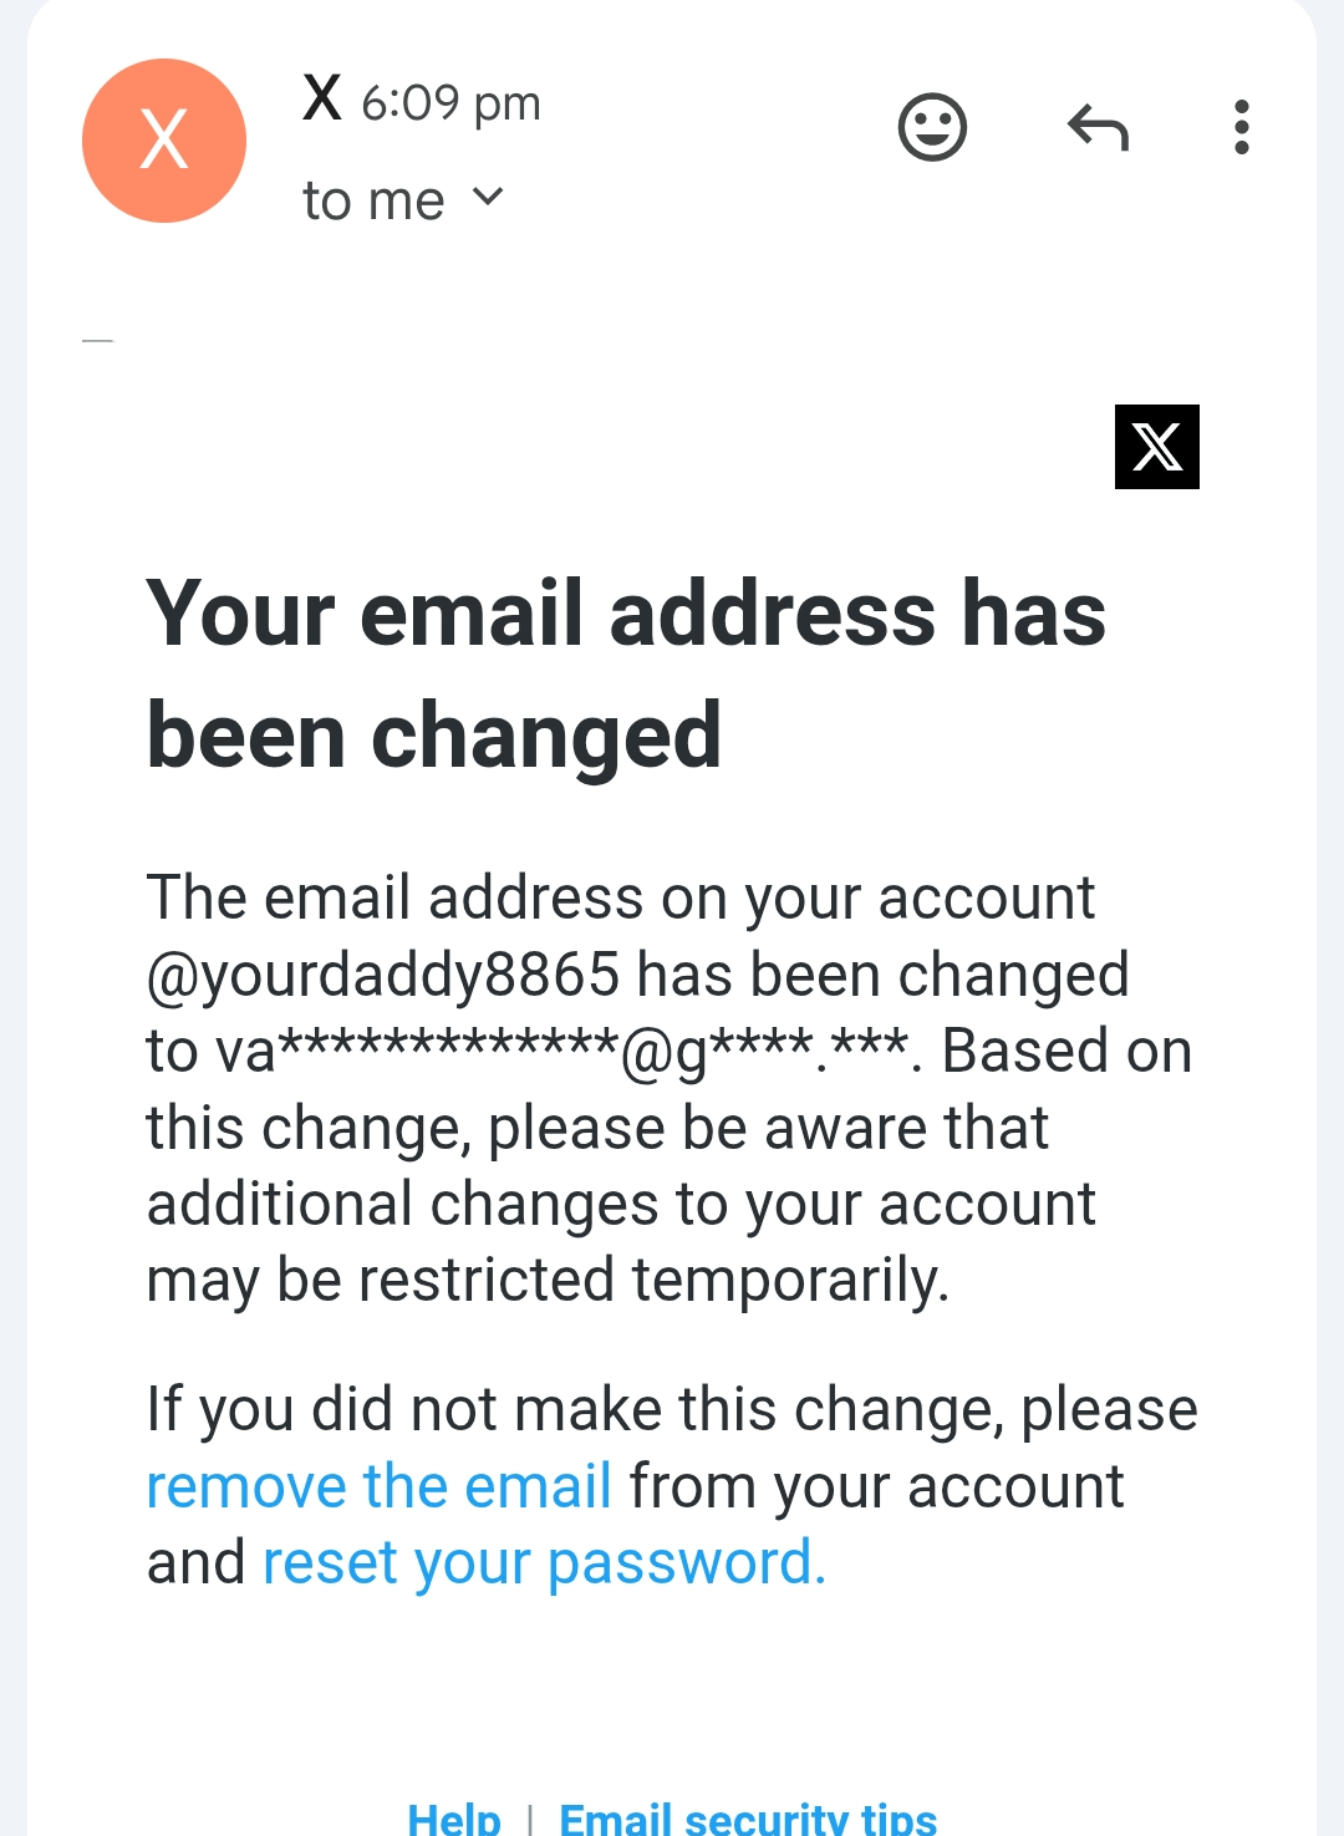Viewport: 1344px width, 1836px height.
Task: Open the three-dot more options menu
Action: pyautogui.click(x=1241, y=128)
